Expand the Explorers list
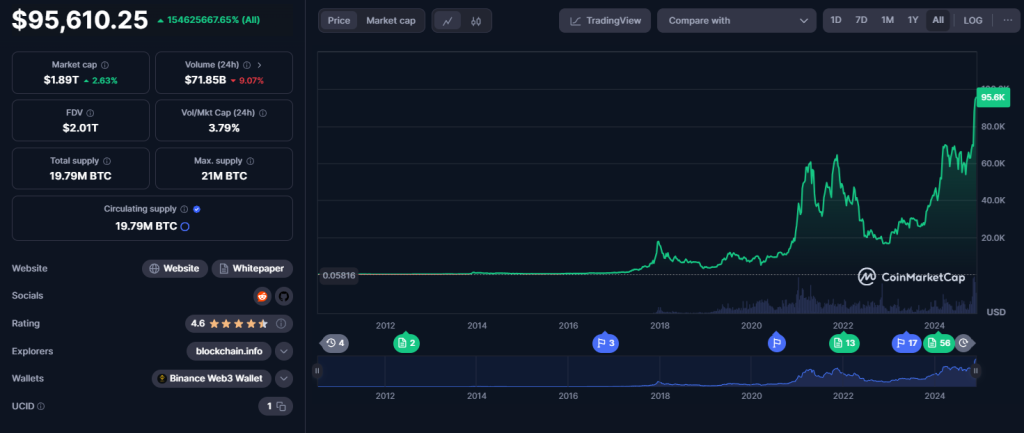This screenshot has height=433, width=1024. pos(283,351)
